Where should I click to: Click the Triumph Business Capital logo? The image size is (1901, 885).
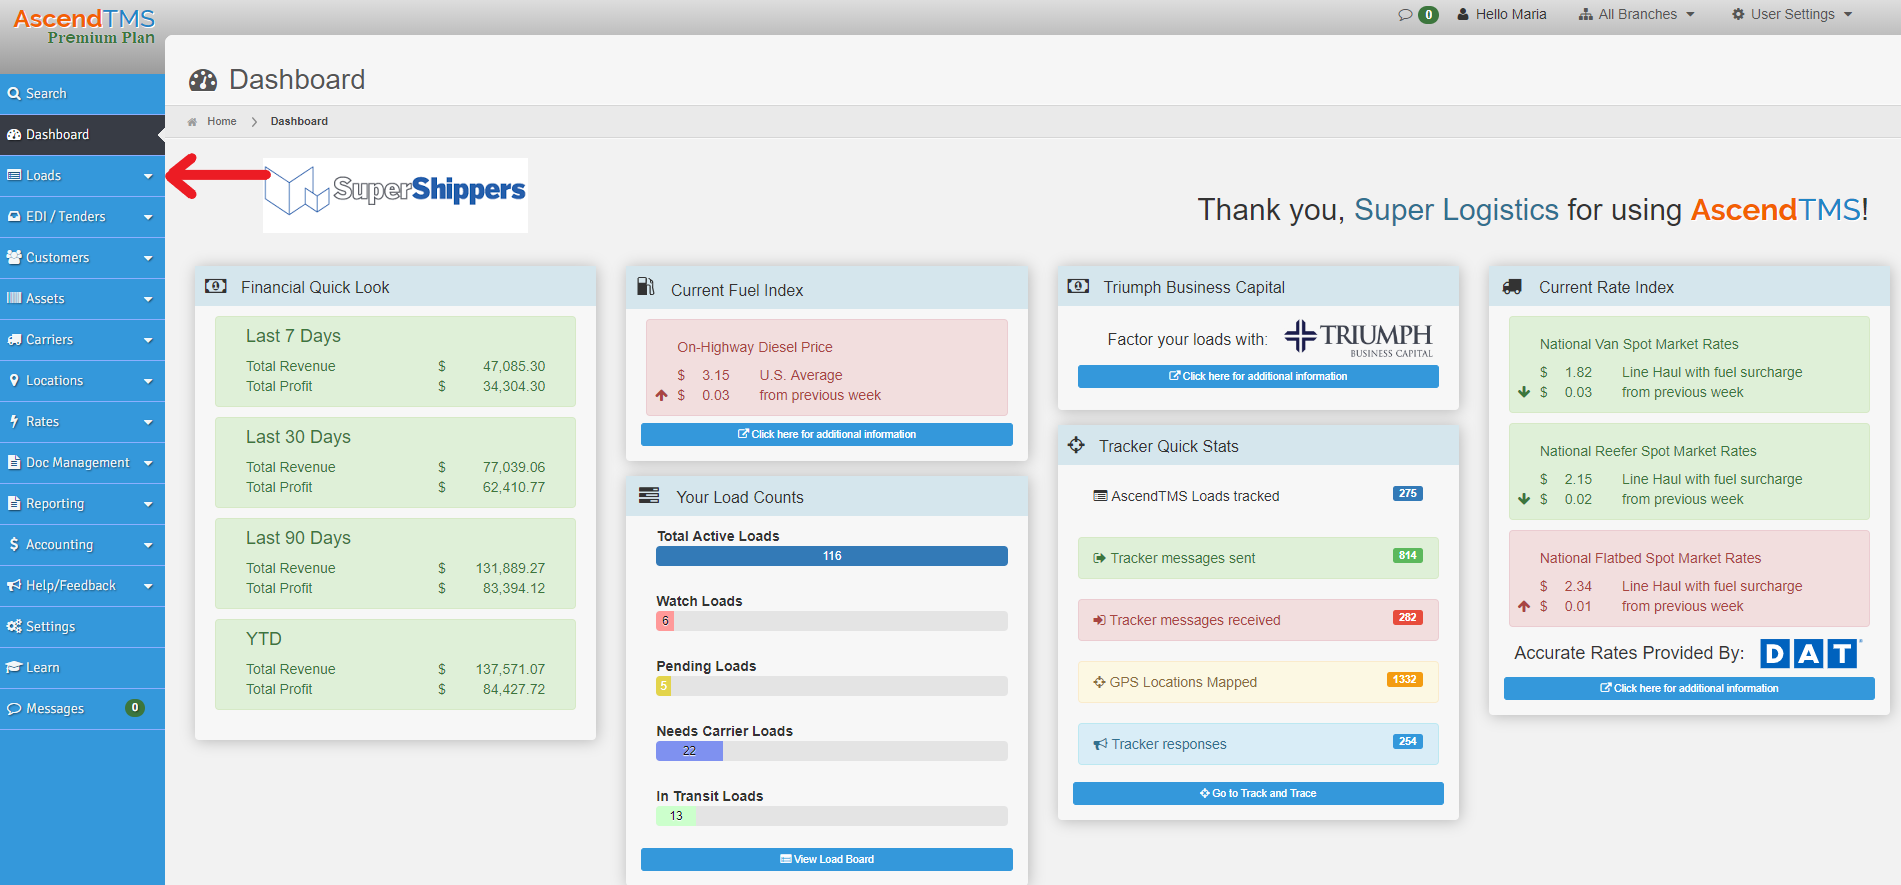click(1359, 338)
